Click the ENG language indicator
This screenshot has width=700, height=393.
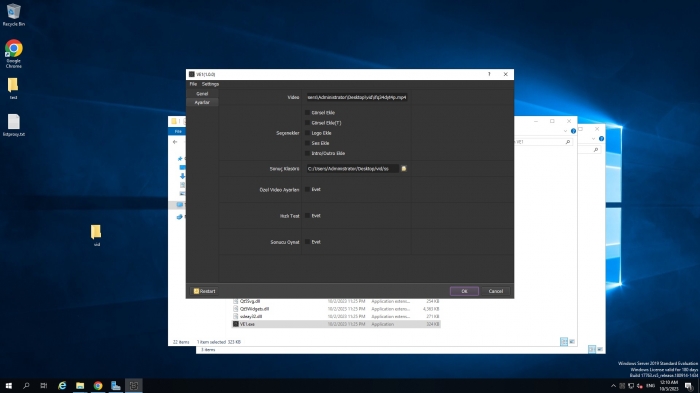(x=650, y=386)
